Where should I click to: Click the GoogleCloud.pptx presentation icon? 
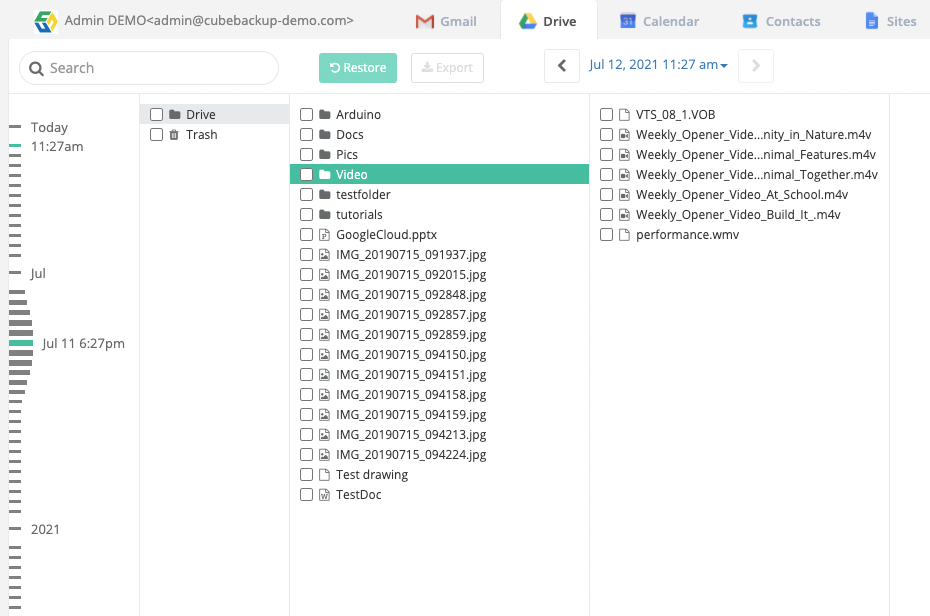[324, 235]
